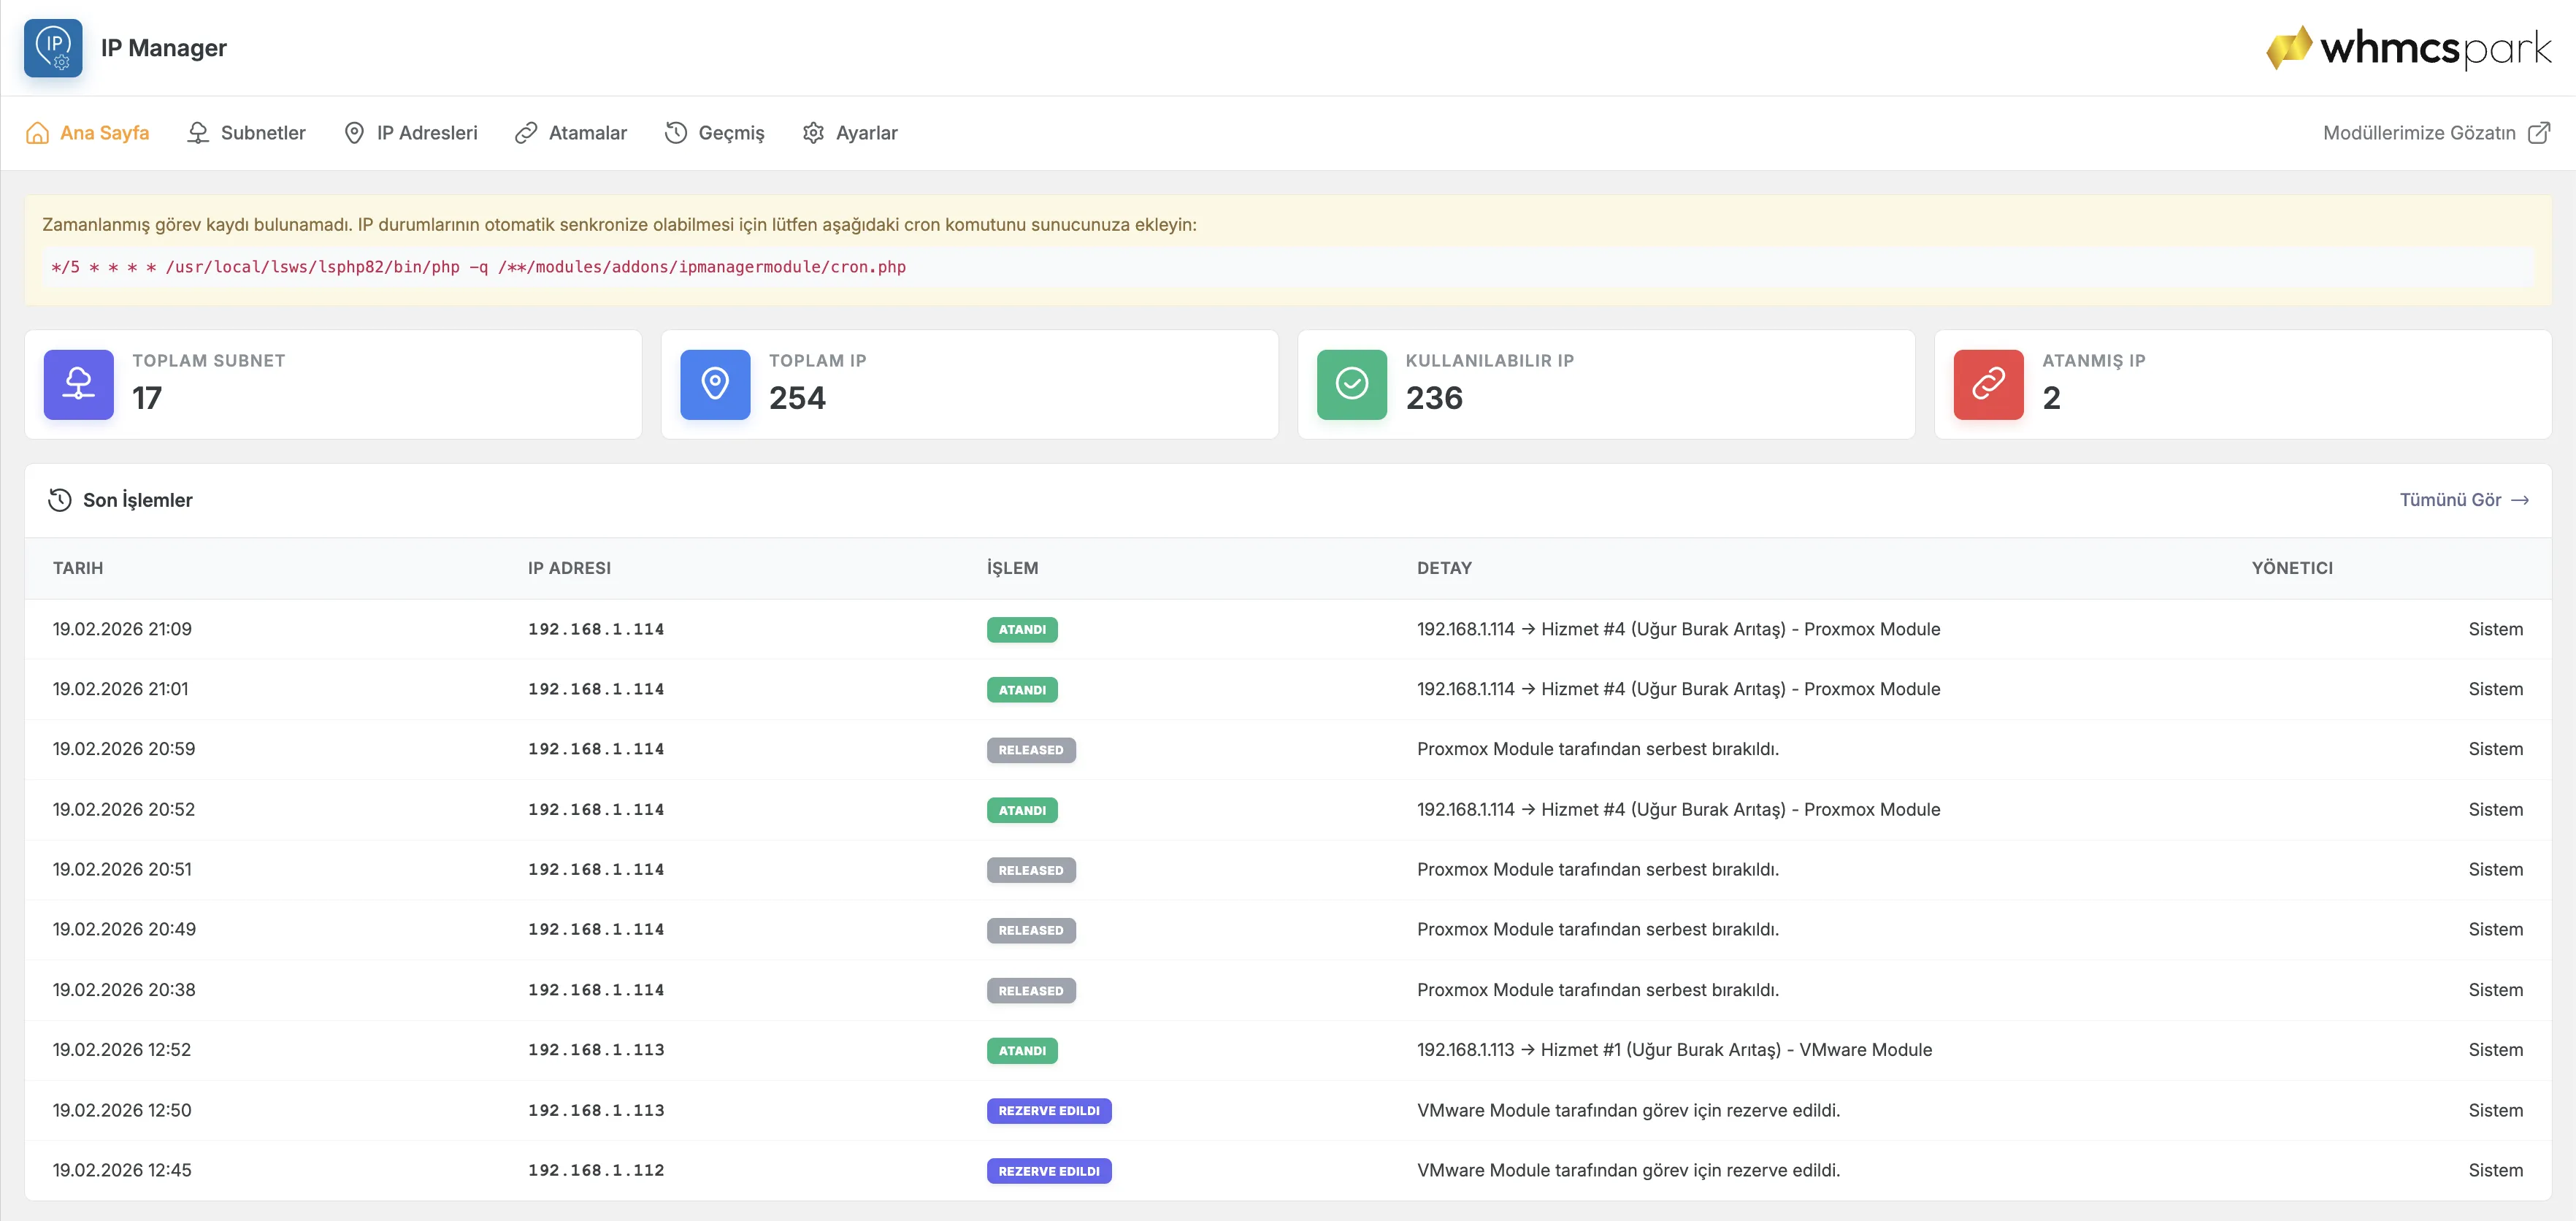Click IP 192.168.1.113 in the 12:52 row
The image size is (2576, 1221).
[596, 1050]
